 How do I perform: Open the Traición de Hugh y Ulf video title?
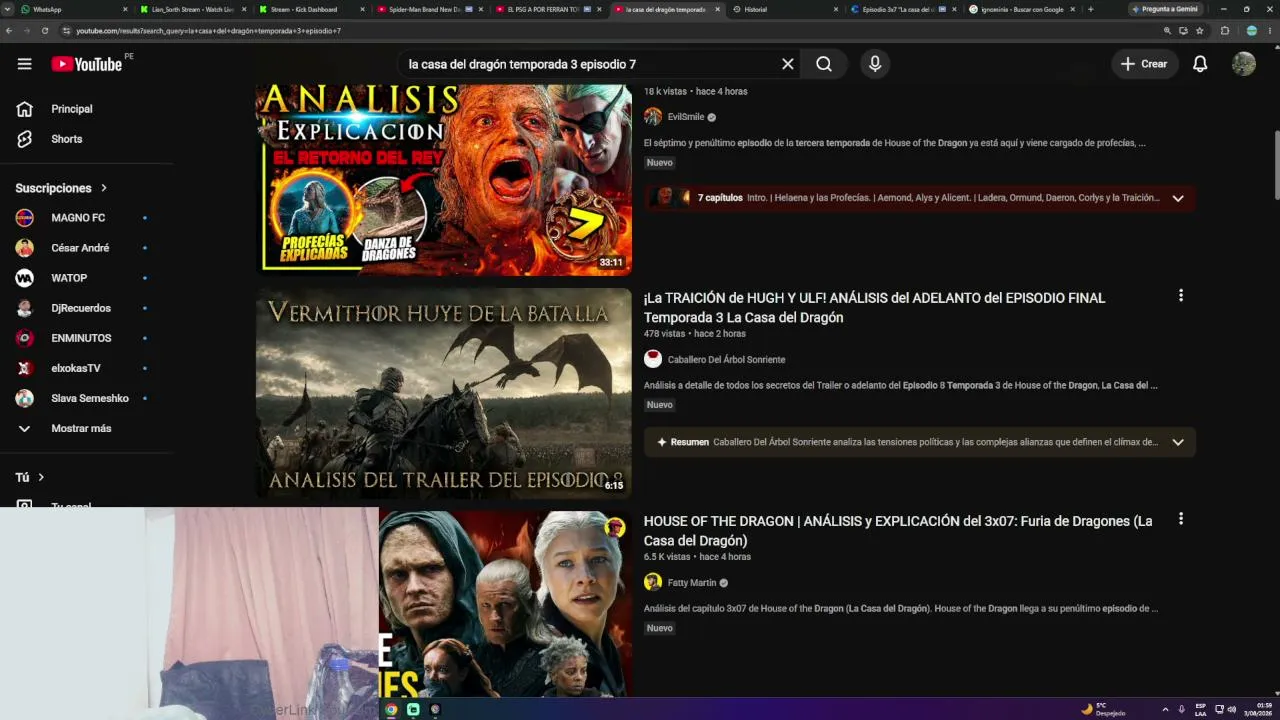pos(874,308)
